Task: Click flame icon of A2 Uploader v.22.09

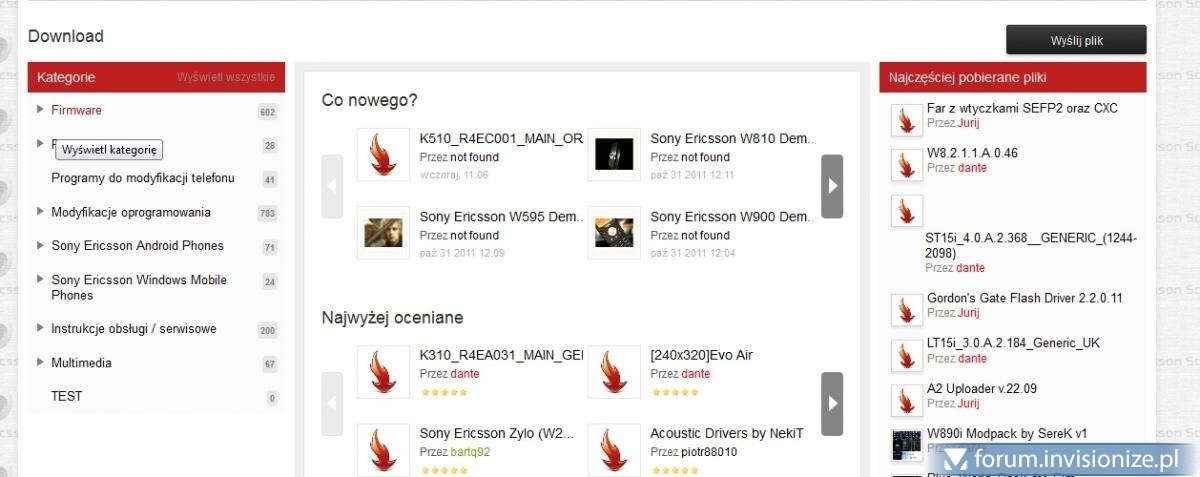Action: tap(907, 401)
